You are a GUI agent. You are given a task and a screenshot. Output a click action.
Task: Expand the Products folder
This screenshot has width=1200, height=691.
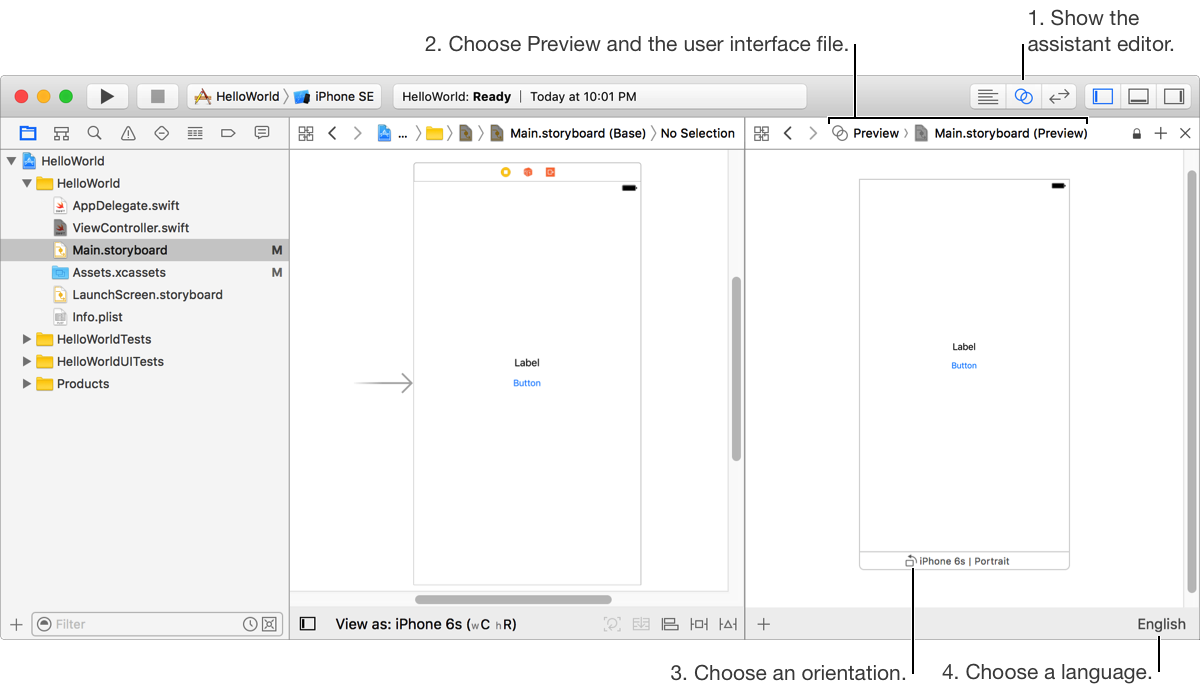pos(27,384)
